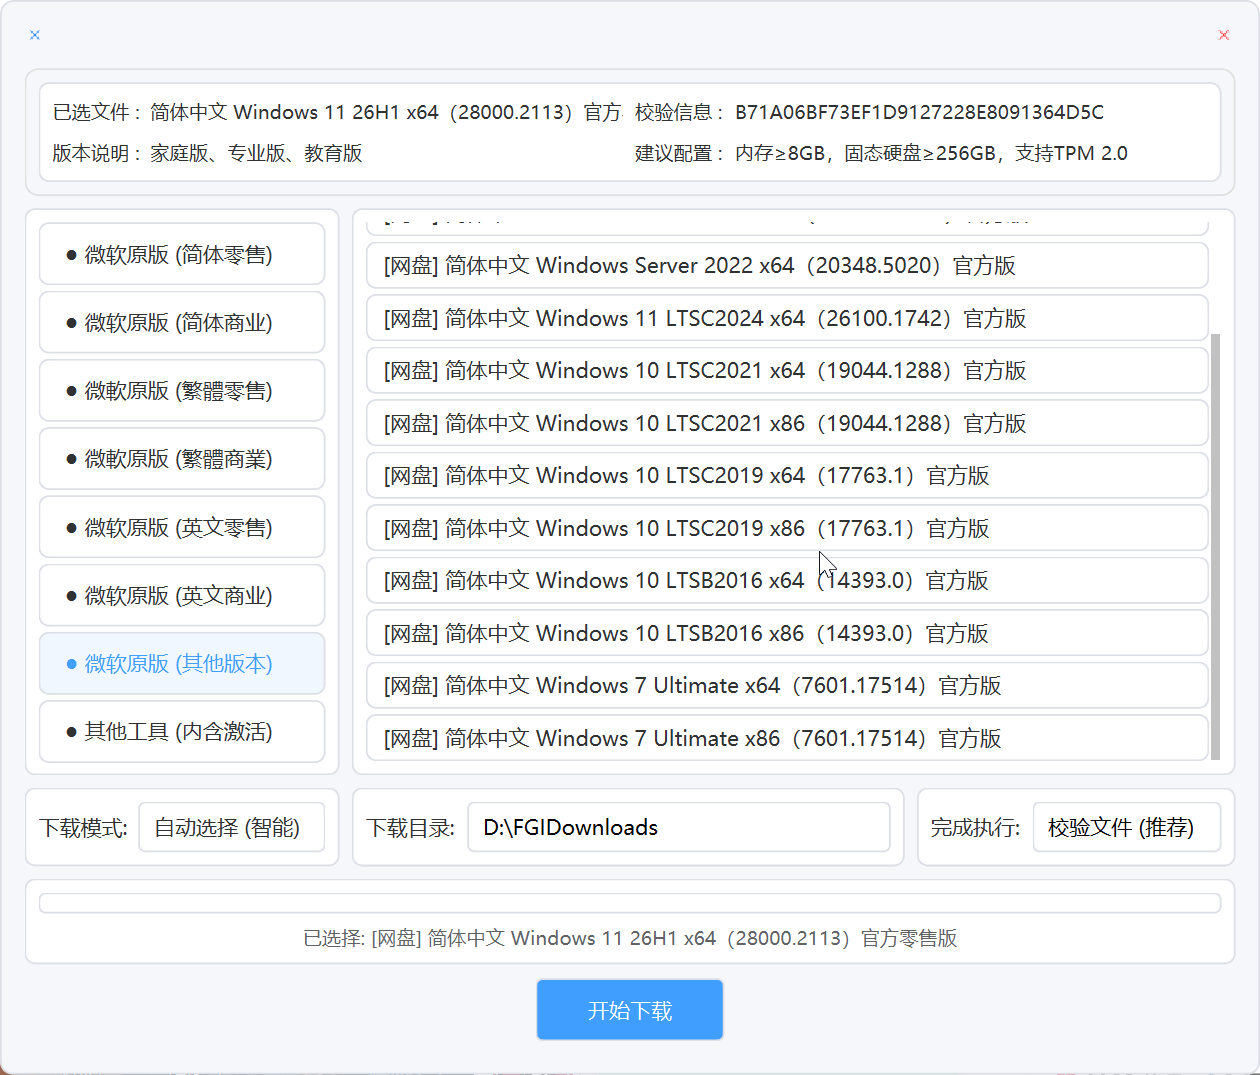Image resolution: width=1260 pixels, height=1075 pixels.
Task: Click 版本说明 家庭版、专业版、教育版 text
Action: (256, 153)
